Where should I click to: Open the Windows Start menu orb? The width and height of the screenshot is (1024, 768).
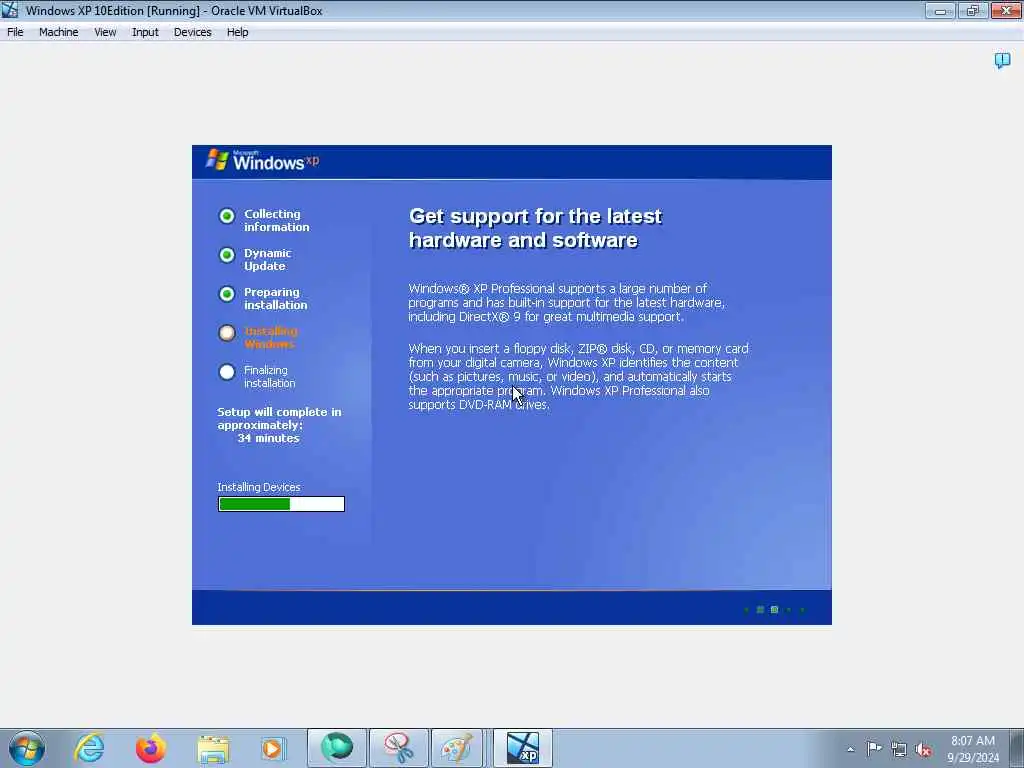coord(27,748)
